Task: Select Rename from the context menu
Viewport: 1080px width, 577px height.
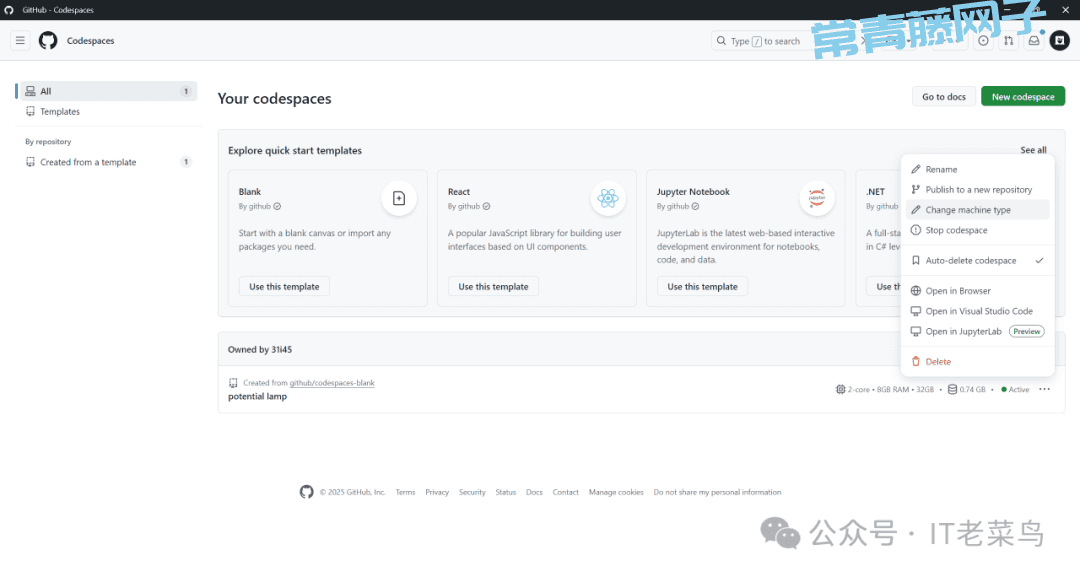Action: [x=977, y=169]
